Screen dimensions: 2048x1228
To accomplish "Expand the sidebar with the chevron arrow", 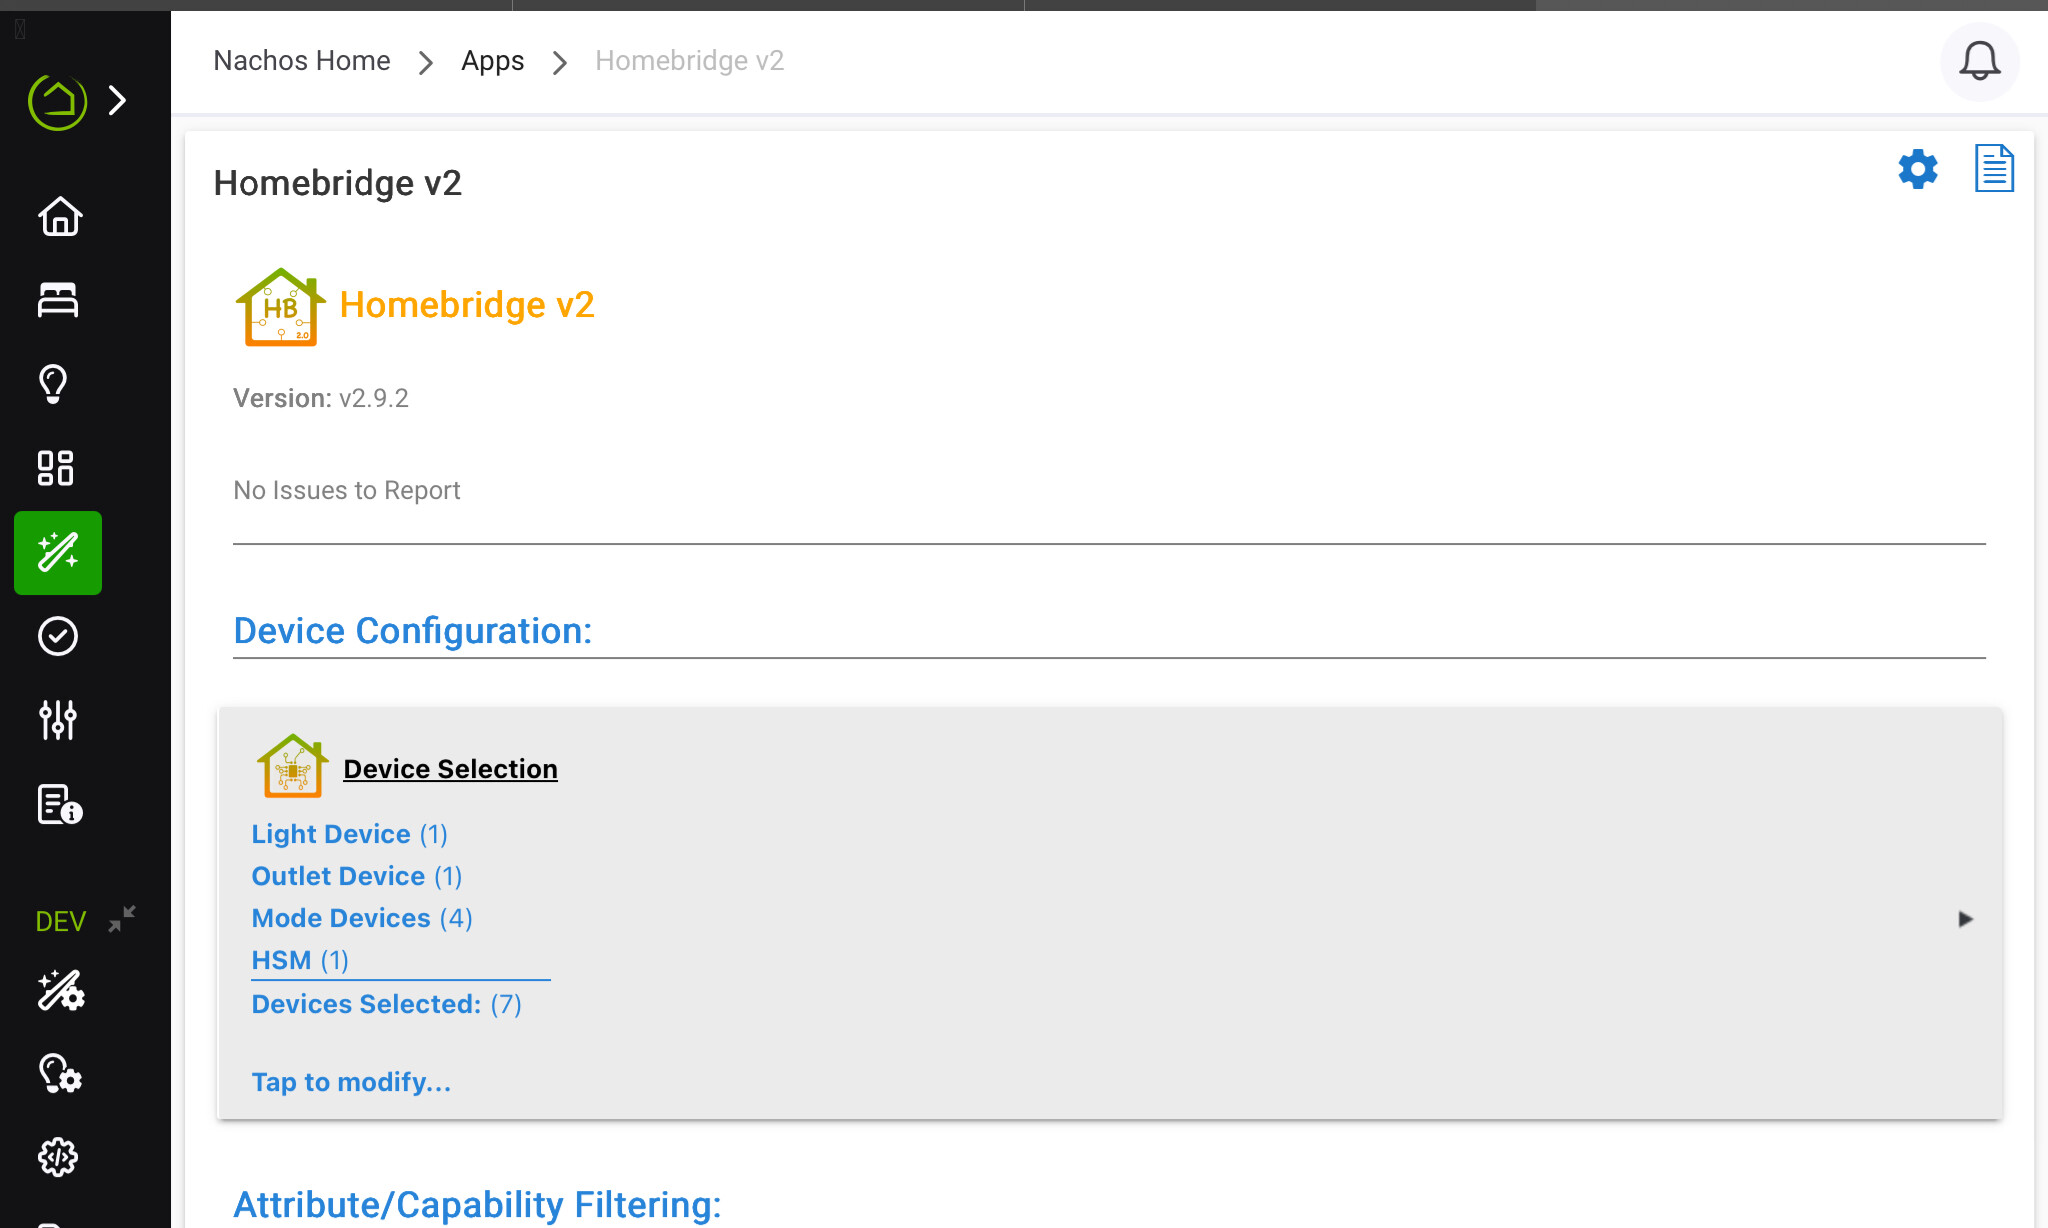I will point(118,100).
